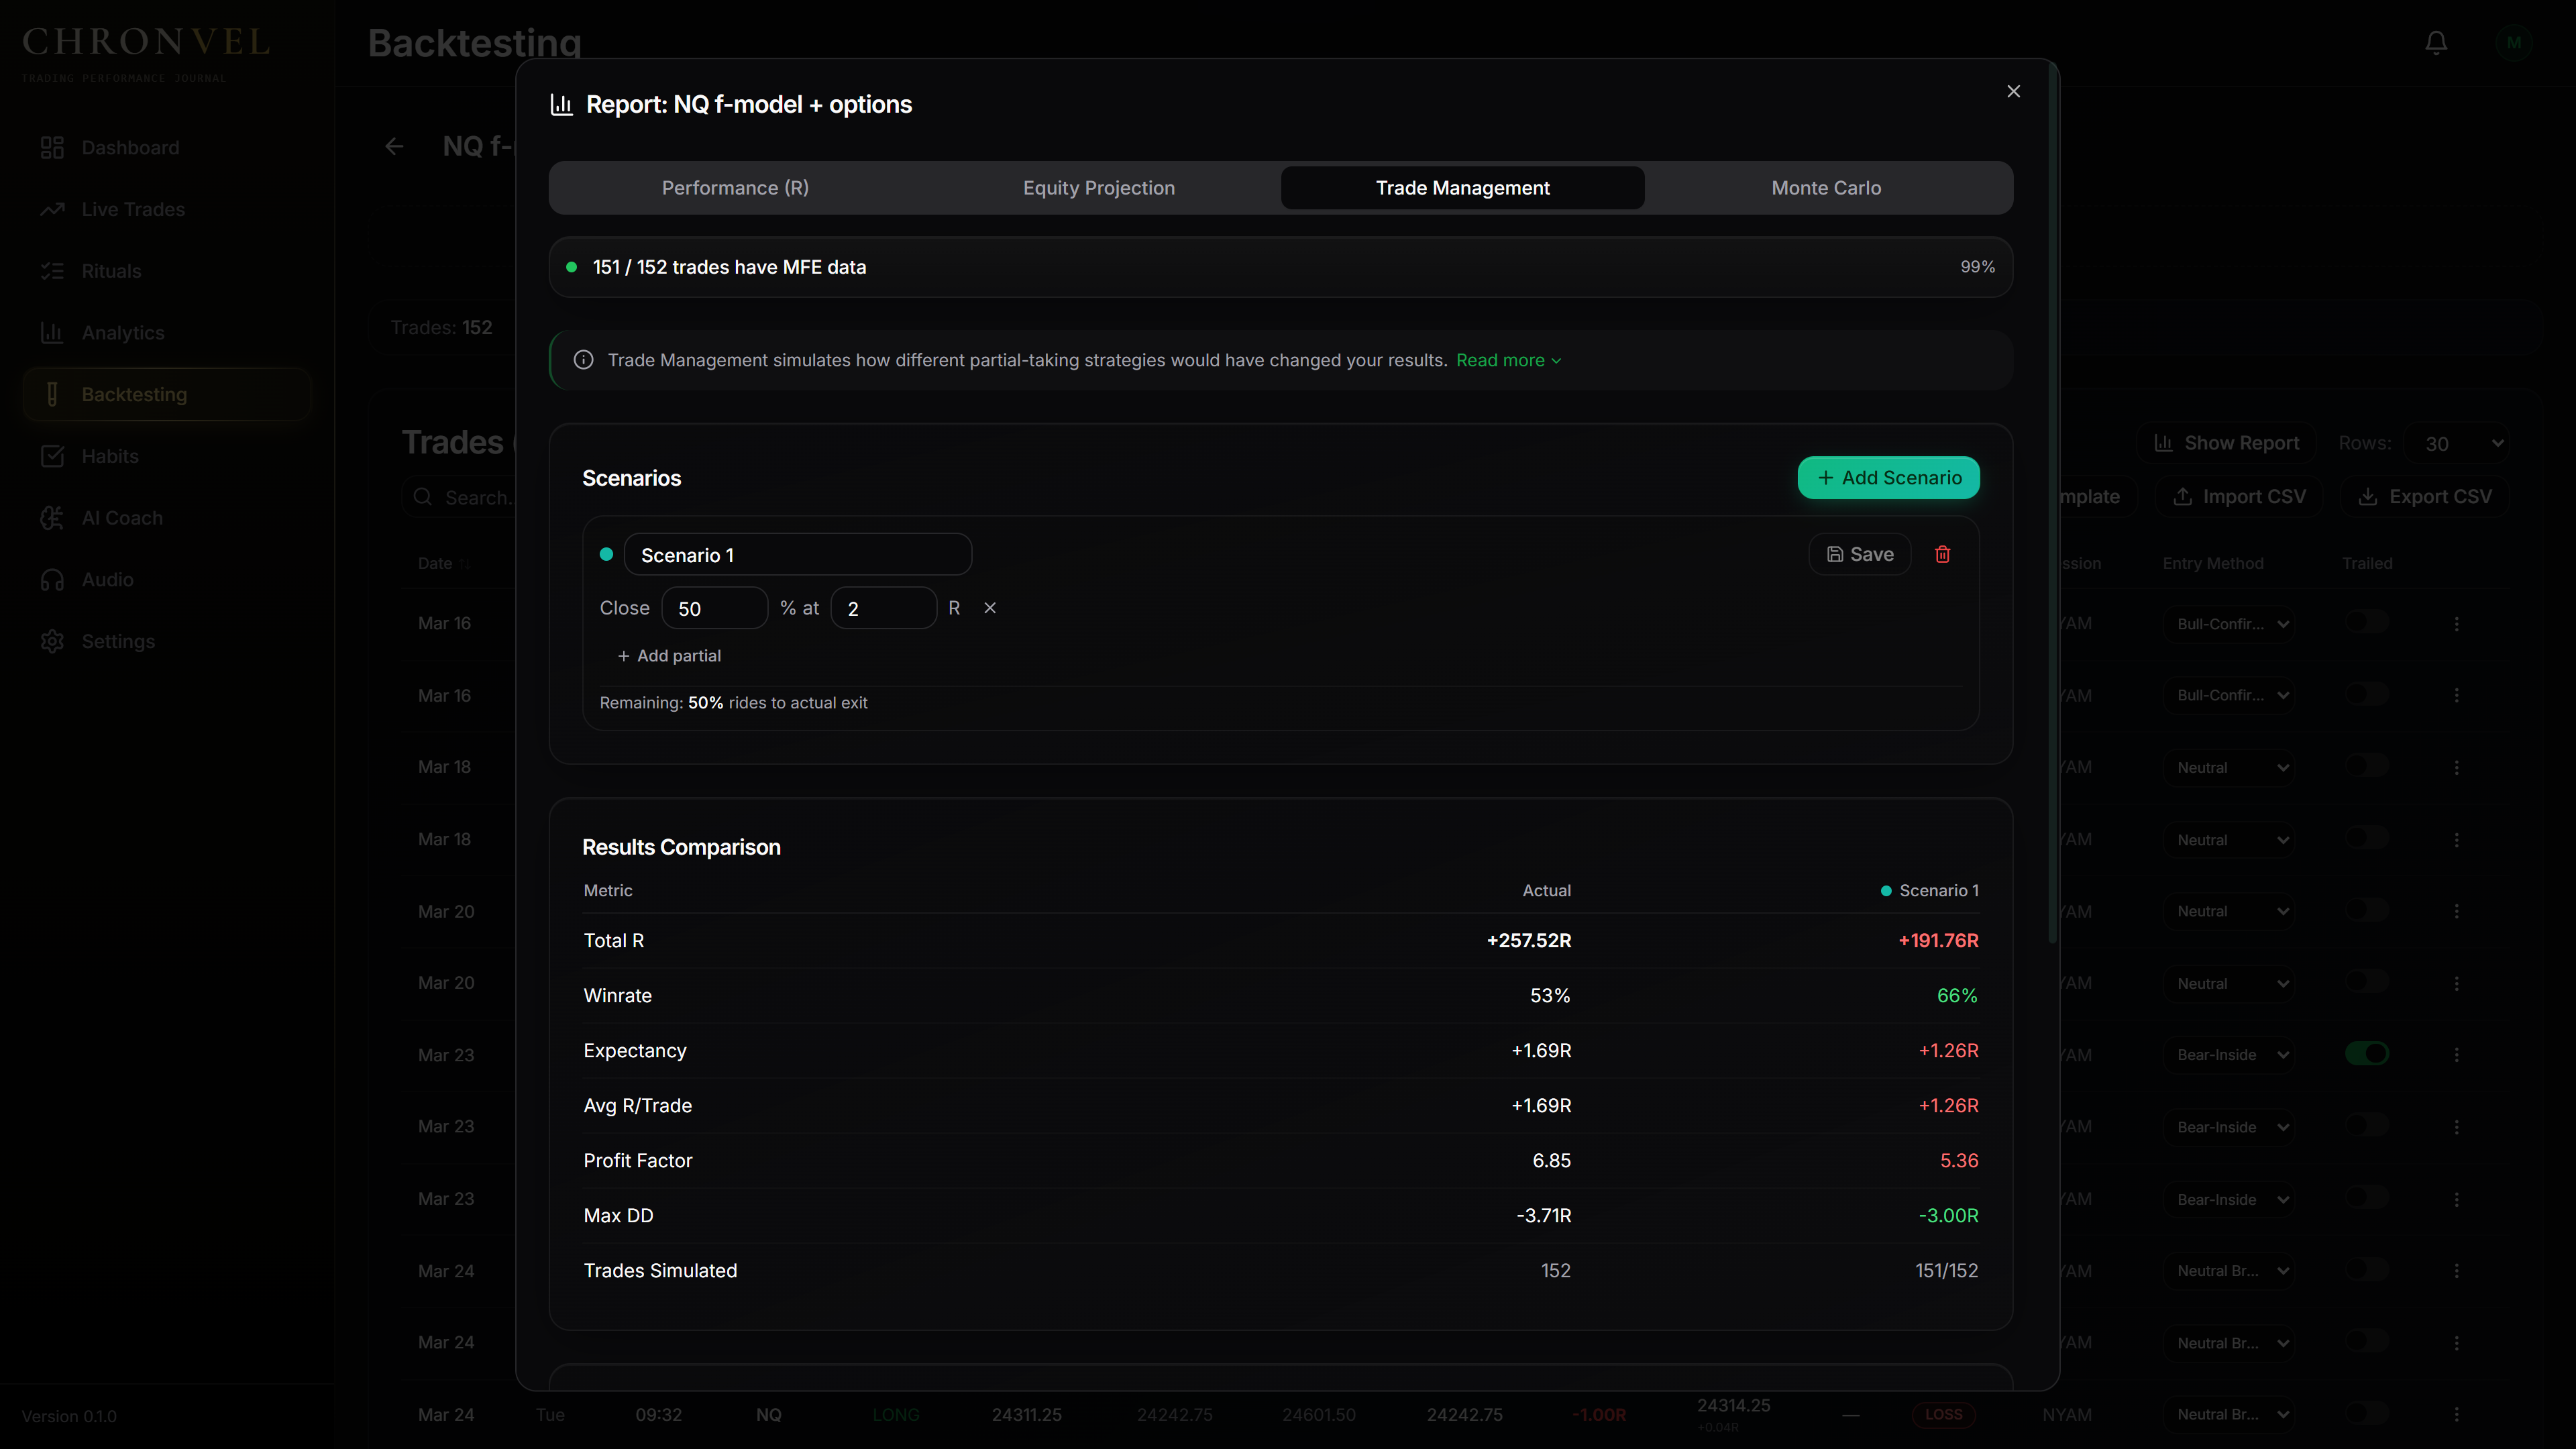Viewport: 2576px width, 1449px height.
Task: Click the Export CSV button
Action: pos(2425,497)
